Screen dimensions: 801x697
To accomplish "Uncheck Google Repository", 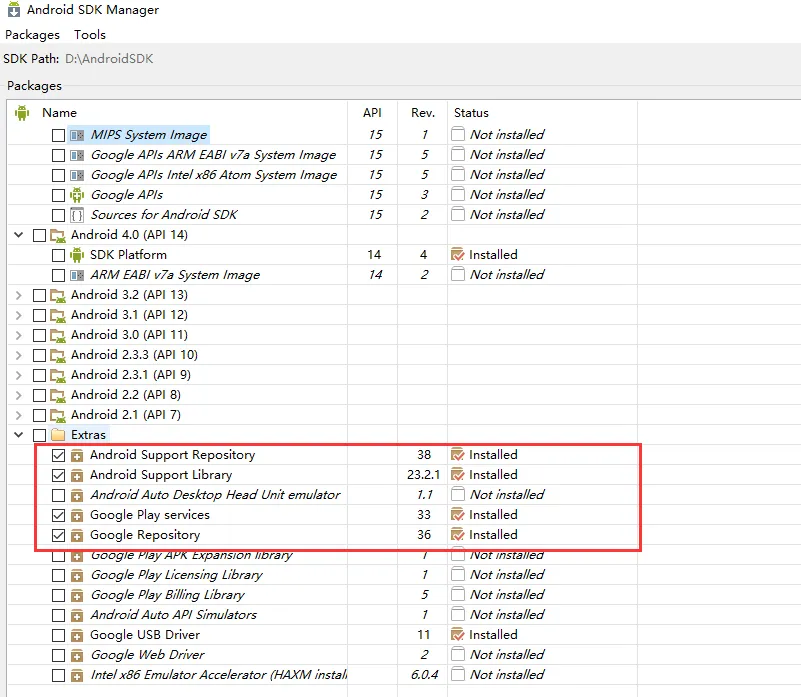I will click(x=58, y=535).
